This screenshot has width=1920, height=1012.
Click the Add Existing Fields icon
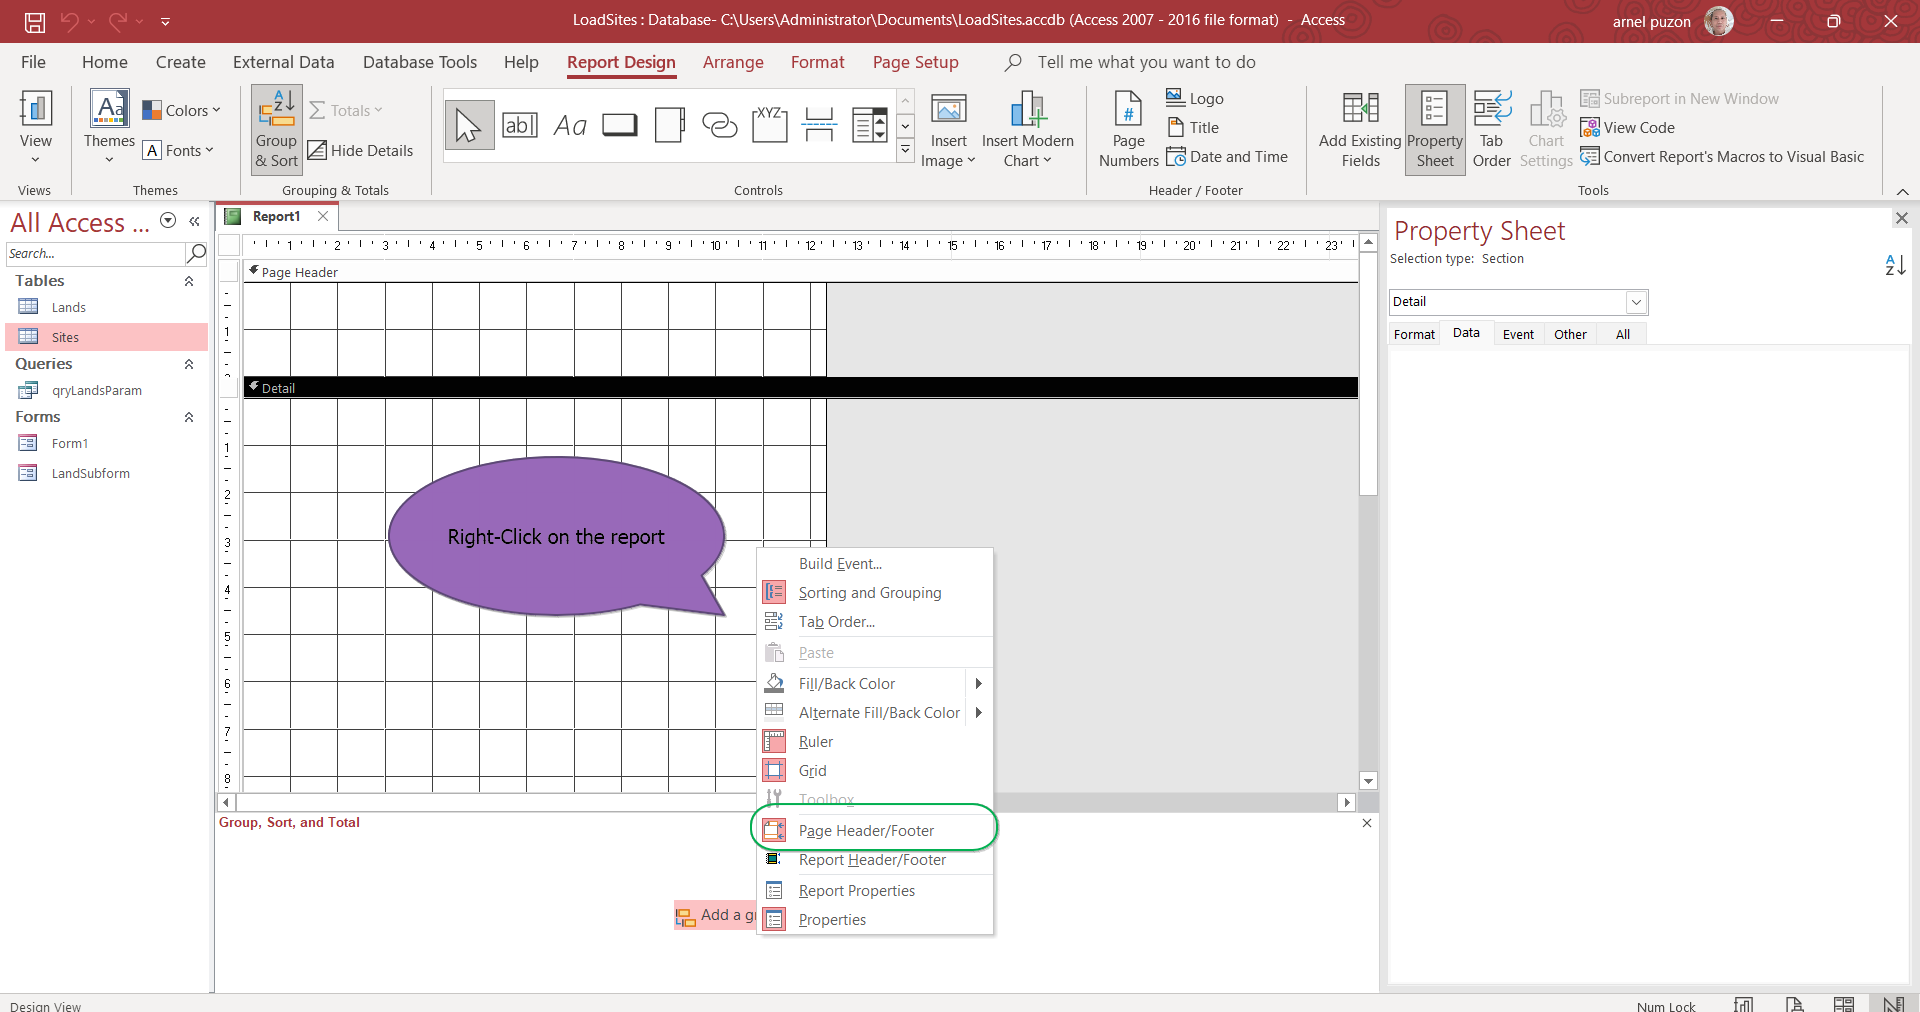(1360, 130)
